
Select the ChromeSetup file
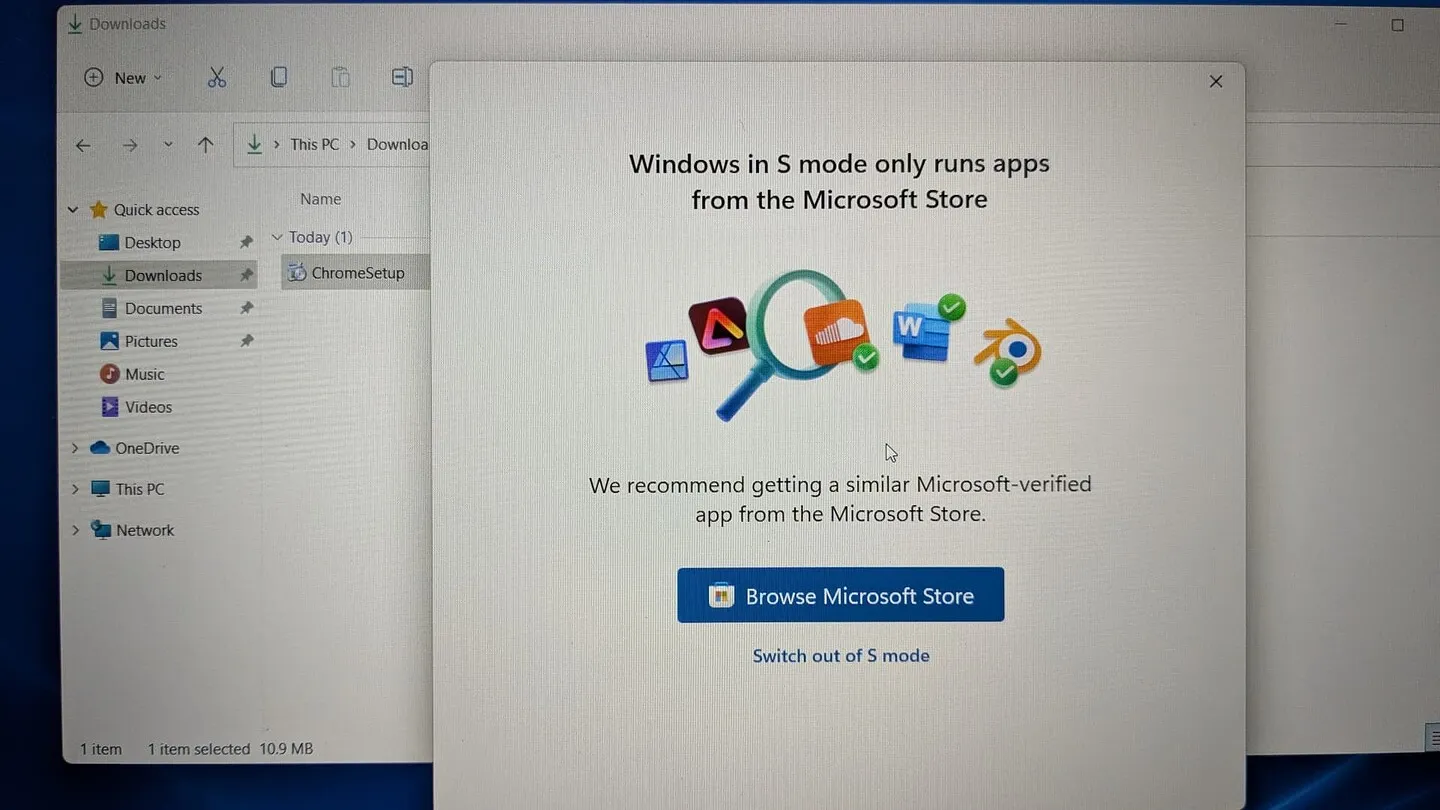(x=355, y=272)
